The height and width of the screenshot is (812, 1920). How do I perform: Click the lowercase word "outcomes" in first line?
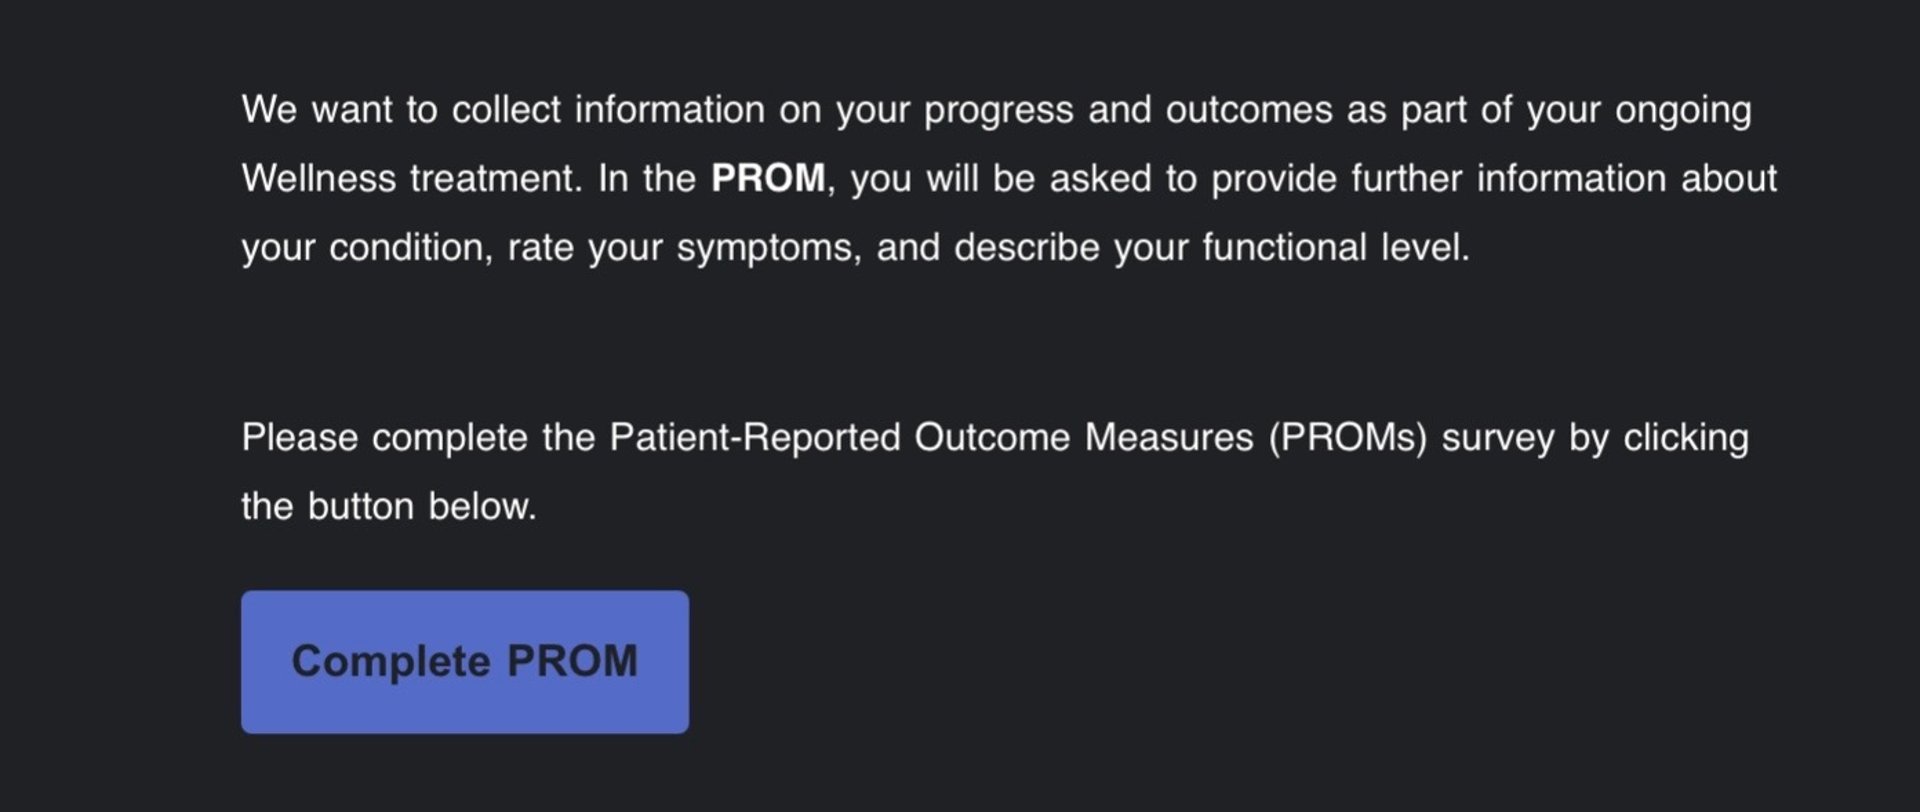[1249, 110]
